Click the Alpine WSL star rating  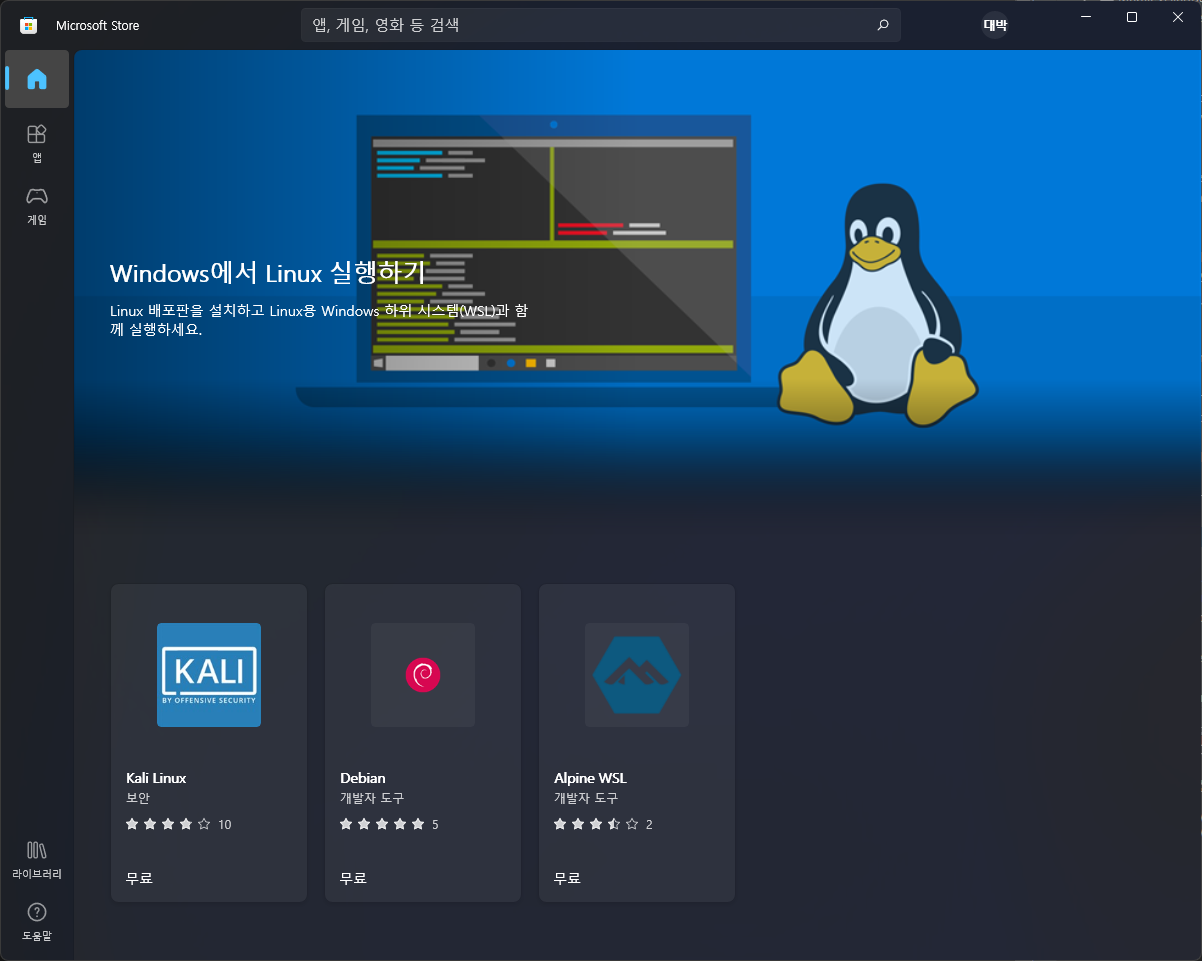[596, 824]
